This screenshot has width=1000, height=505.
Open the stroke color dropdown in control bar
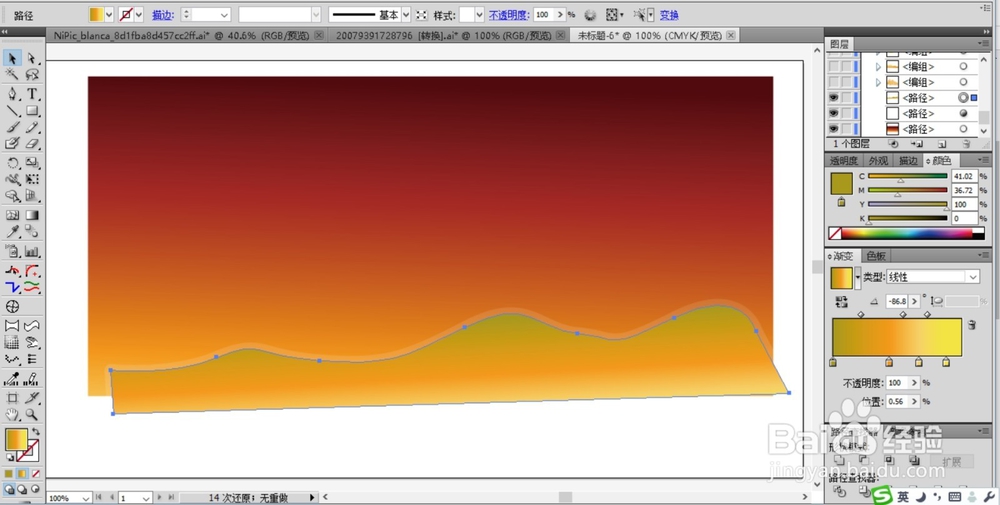pos(138,15)
